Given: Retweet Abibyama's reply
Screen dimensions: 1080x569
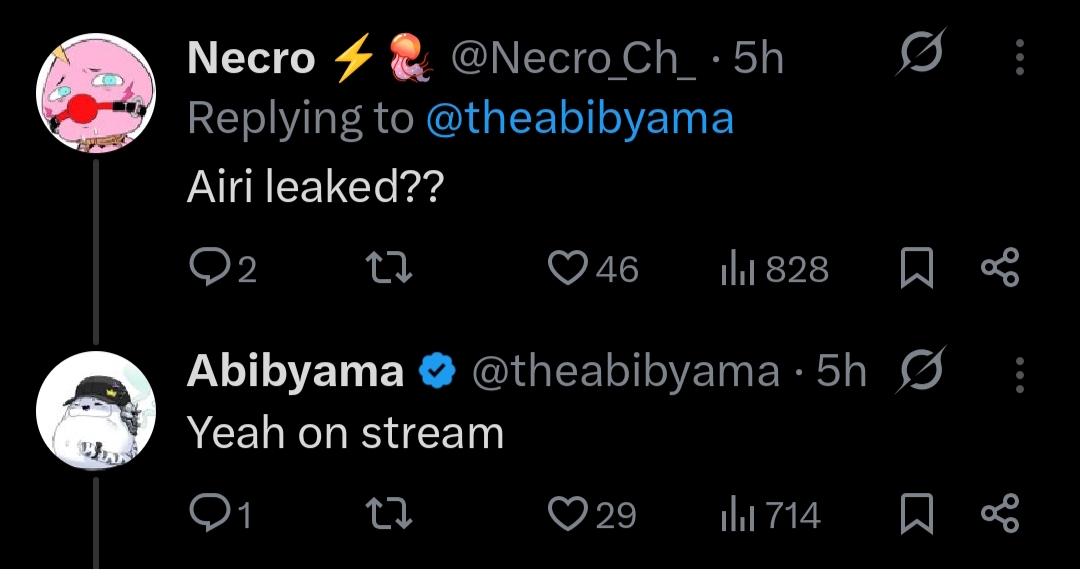Looking at the screenshot, I should 389,514.
